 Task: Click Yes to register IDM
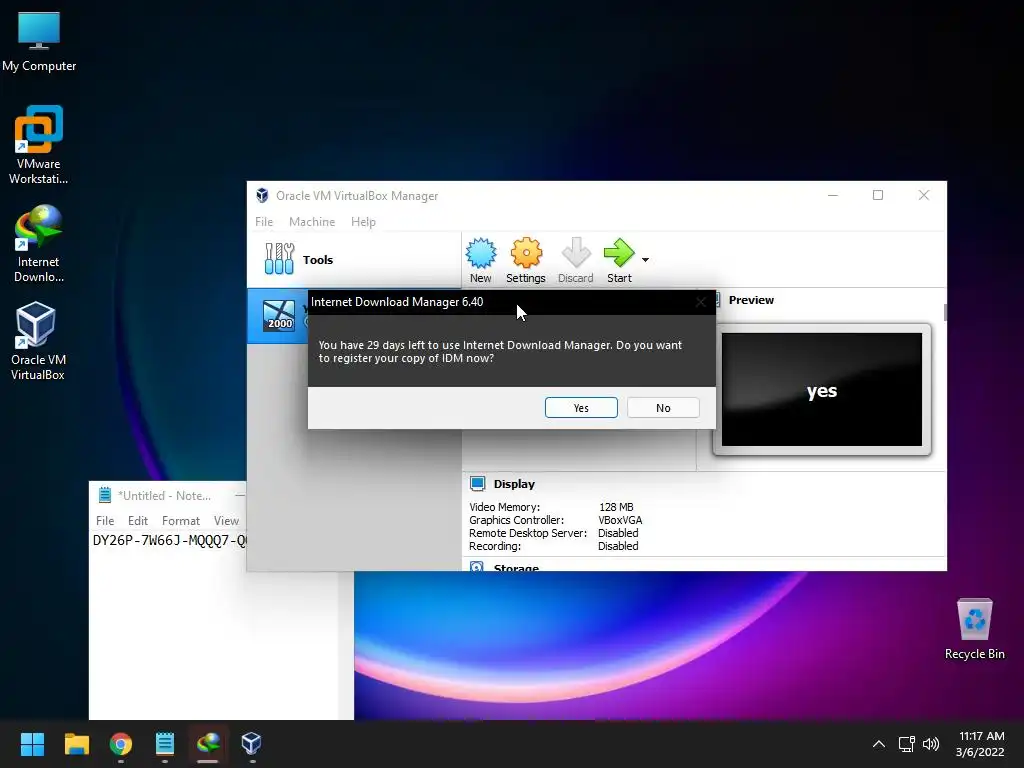tap(581, 408)
